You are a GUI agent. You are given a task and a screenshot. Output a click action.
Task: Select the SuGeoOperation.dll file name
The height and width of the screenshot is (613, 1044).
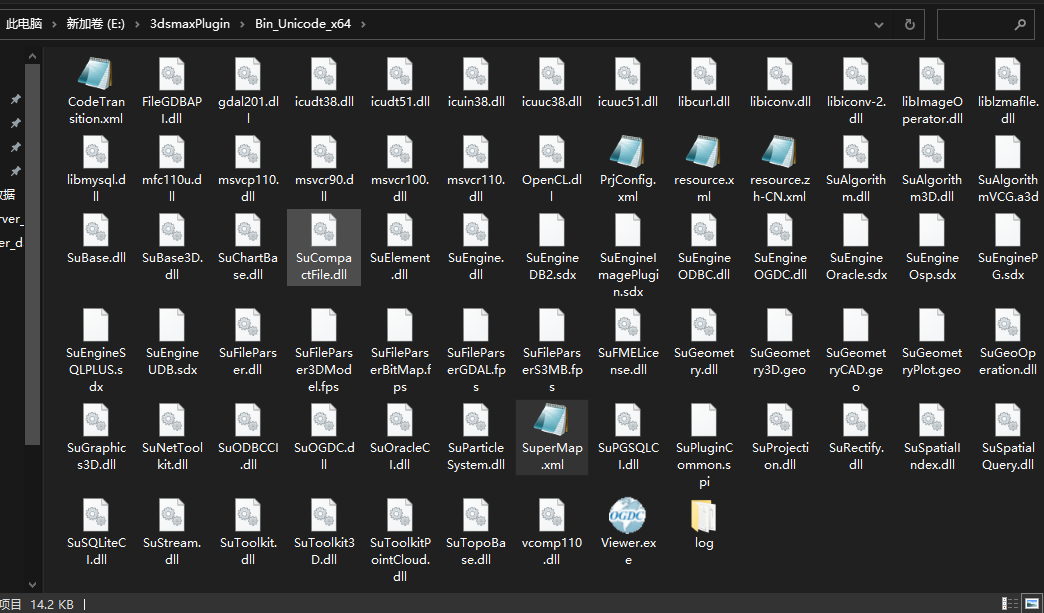(1008, 361)
